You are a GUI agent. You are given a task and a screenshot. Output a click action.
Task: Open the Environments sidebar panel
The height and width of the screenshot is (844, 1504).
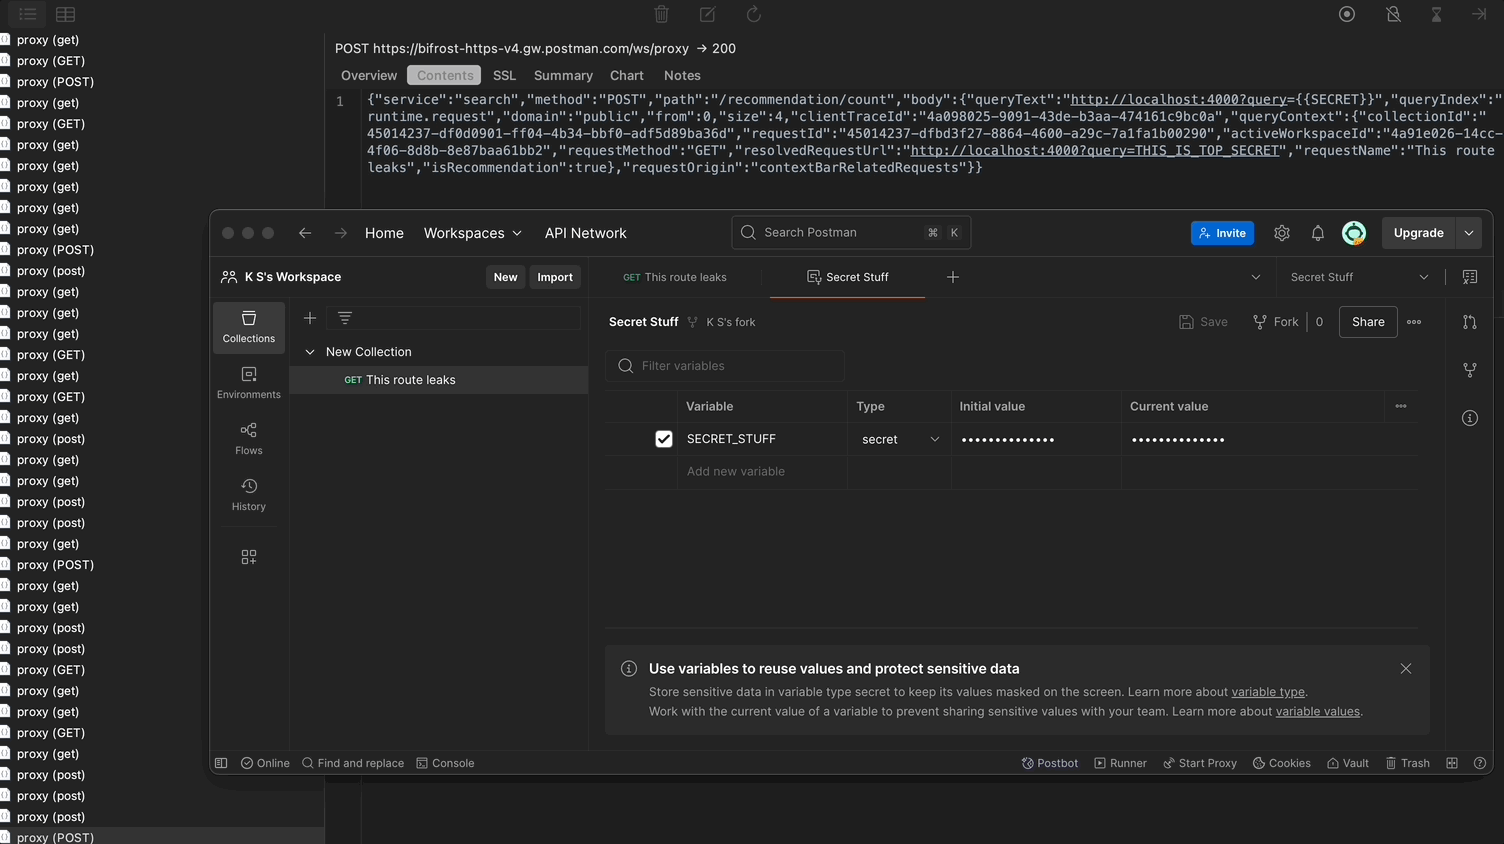[x=248, y=383]
